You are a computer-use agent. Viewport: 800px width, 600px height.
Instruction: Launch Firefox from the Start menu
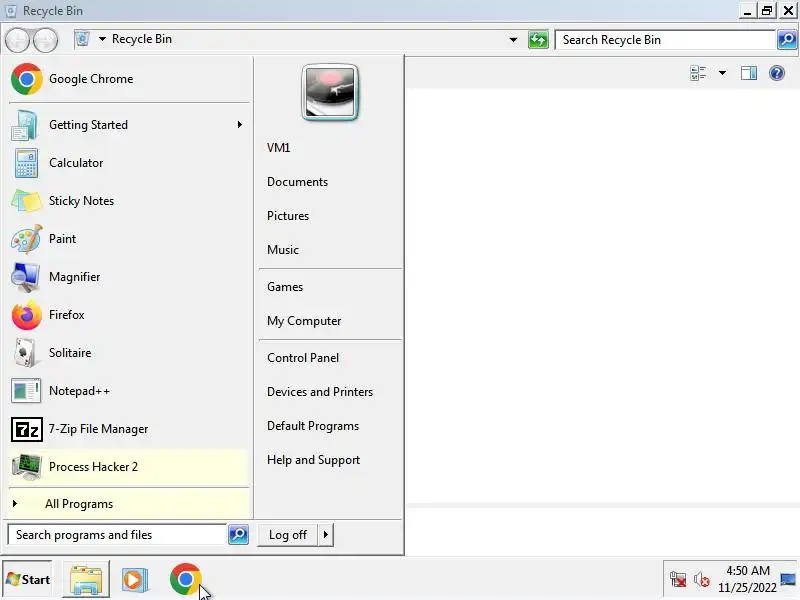pos(129,315)
